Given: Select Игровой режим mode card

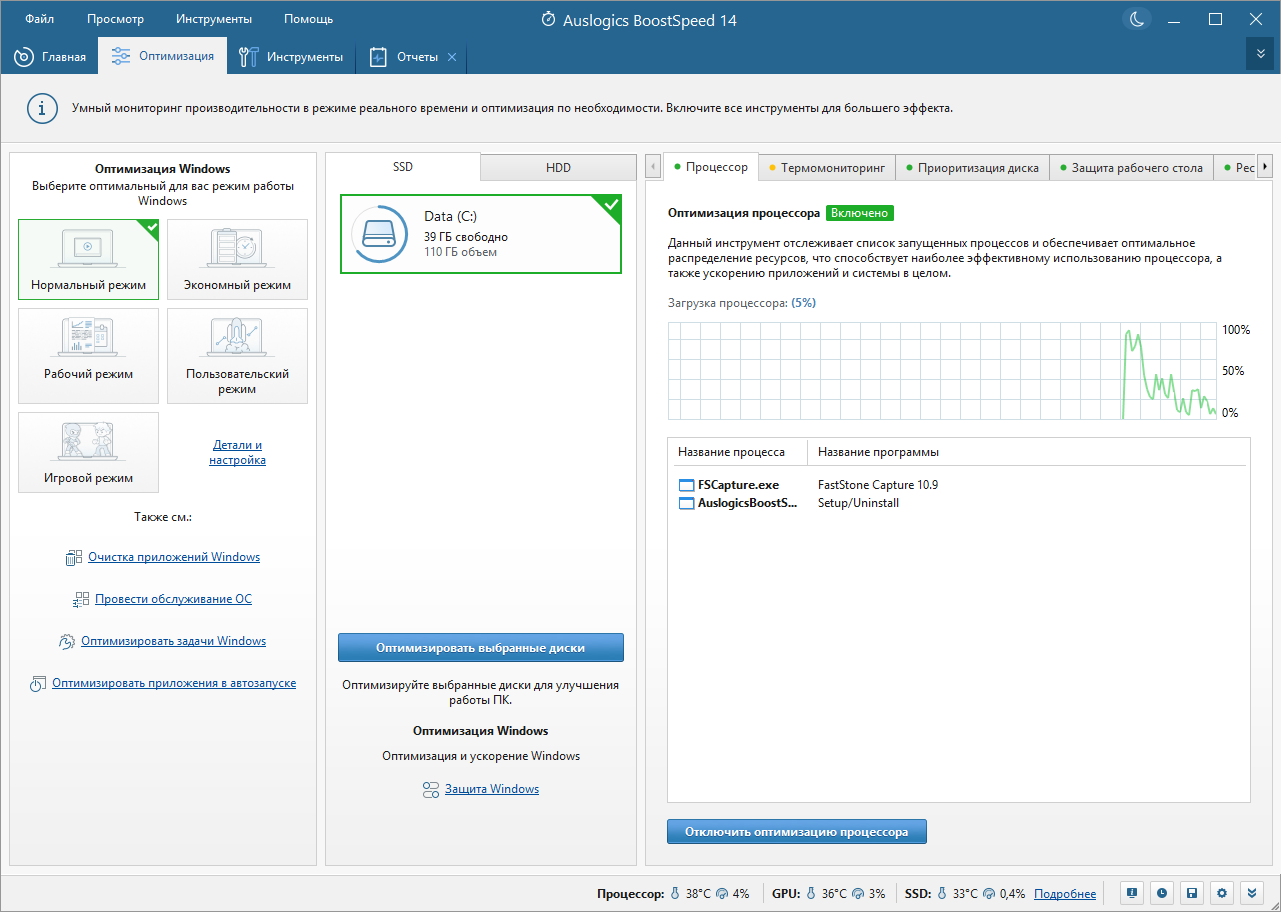Looking at the screenshot, I should [x=88, y=453].
